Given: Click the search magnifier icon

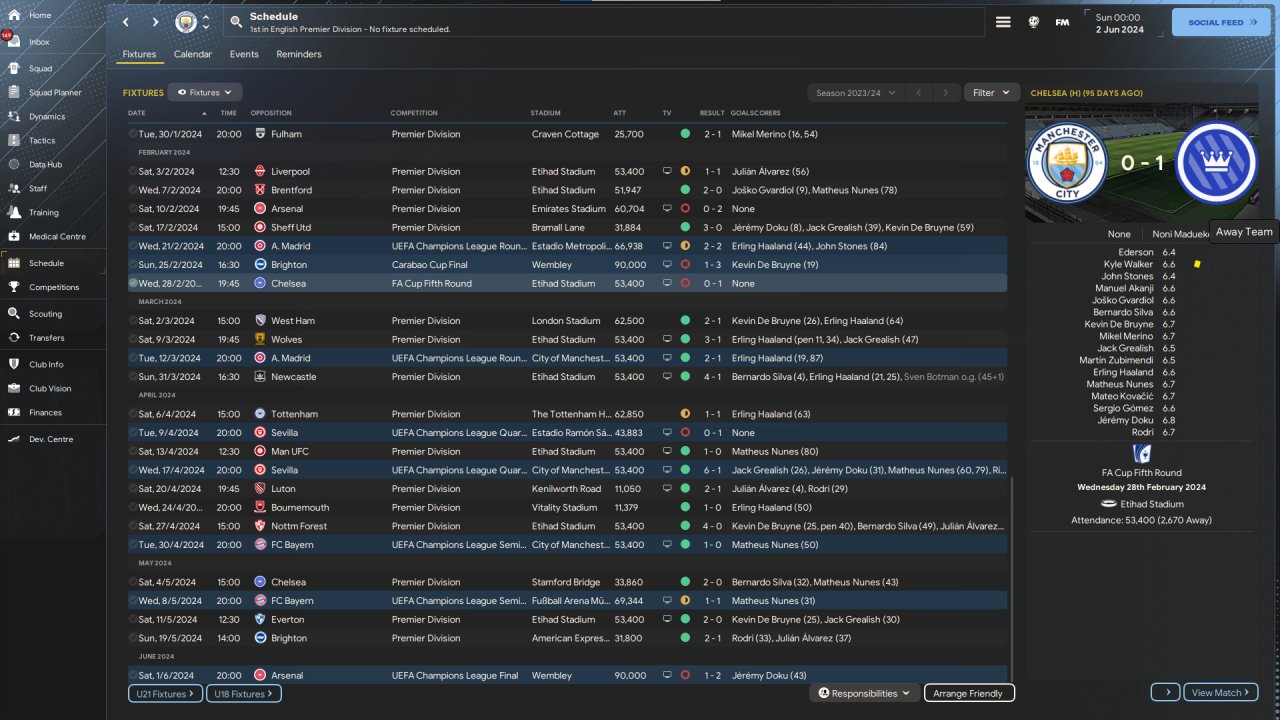Looking at the screenshot, I should 235,22.
